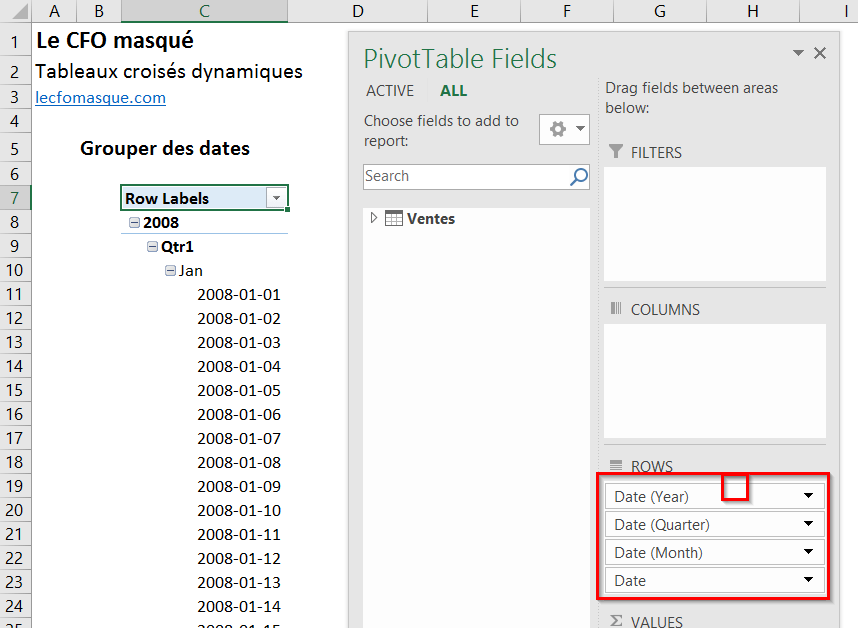Expand the Ventes table fields

tap(374, 218)
